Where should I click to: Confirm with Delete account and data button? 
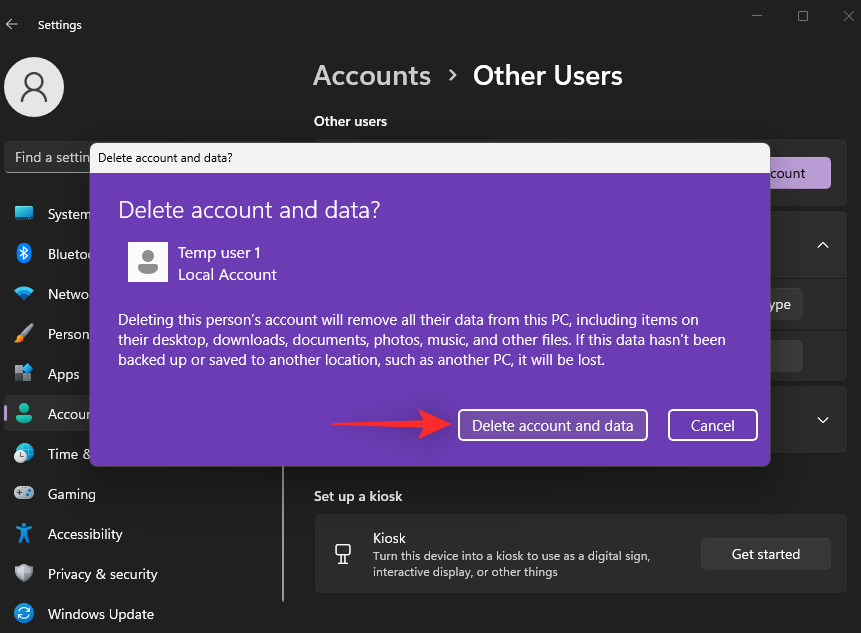[552, 425]
